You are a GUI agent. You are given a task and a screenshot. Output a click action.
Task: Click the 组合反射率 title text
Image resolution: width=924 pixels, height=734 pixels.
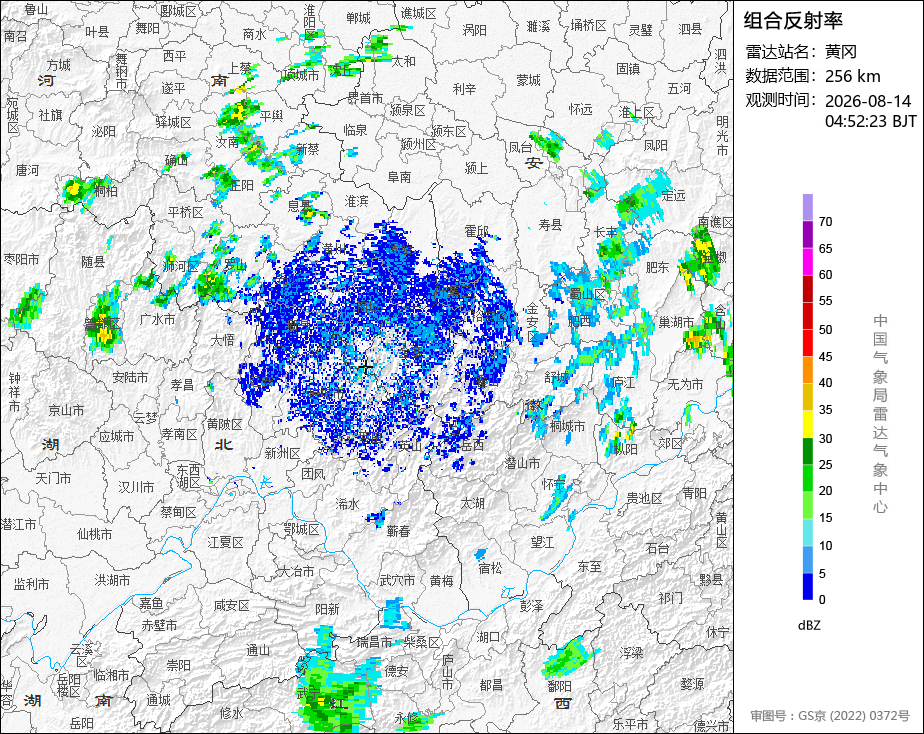tap(793, 21)
